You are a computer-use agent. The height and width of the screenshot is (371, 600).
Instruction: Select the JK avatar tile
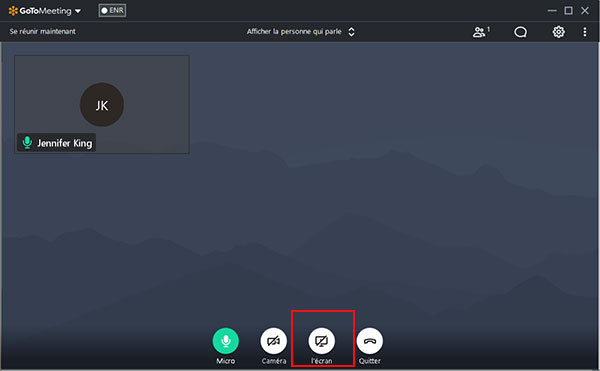102,104
